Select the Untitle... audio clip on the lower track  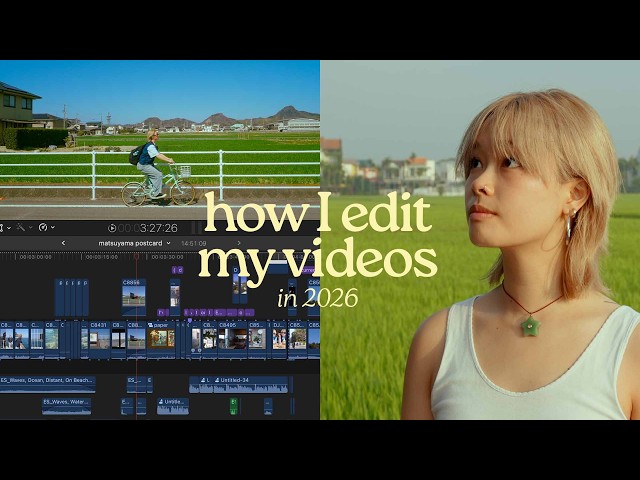pos(173,406)
